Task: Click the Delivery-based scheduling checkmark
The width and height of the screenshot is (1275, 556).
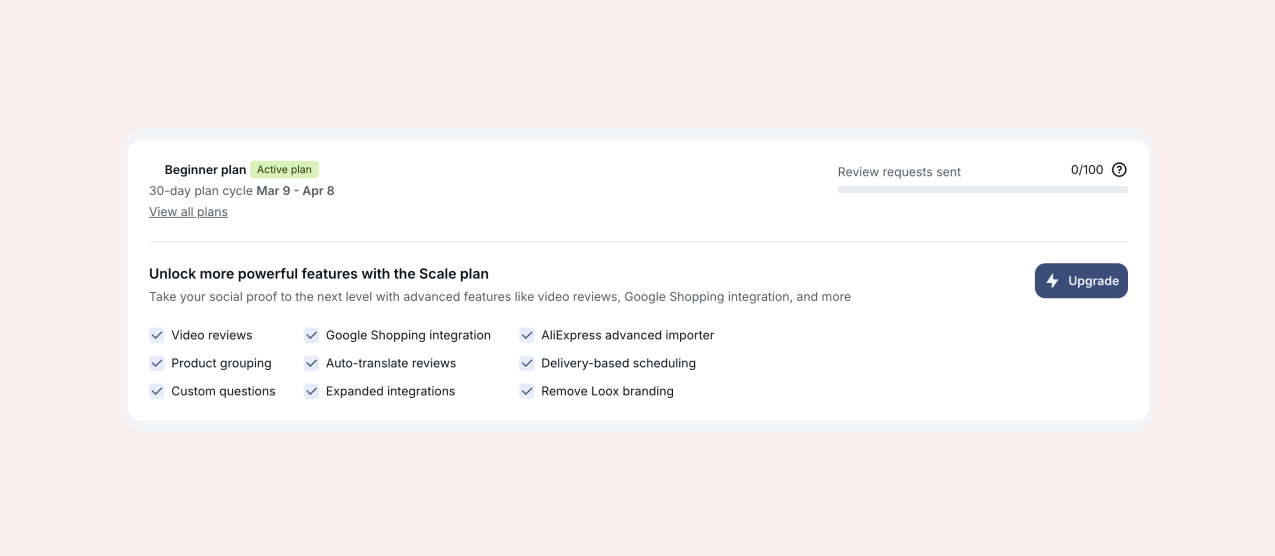Action: coord(527,364)
